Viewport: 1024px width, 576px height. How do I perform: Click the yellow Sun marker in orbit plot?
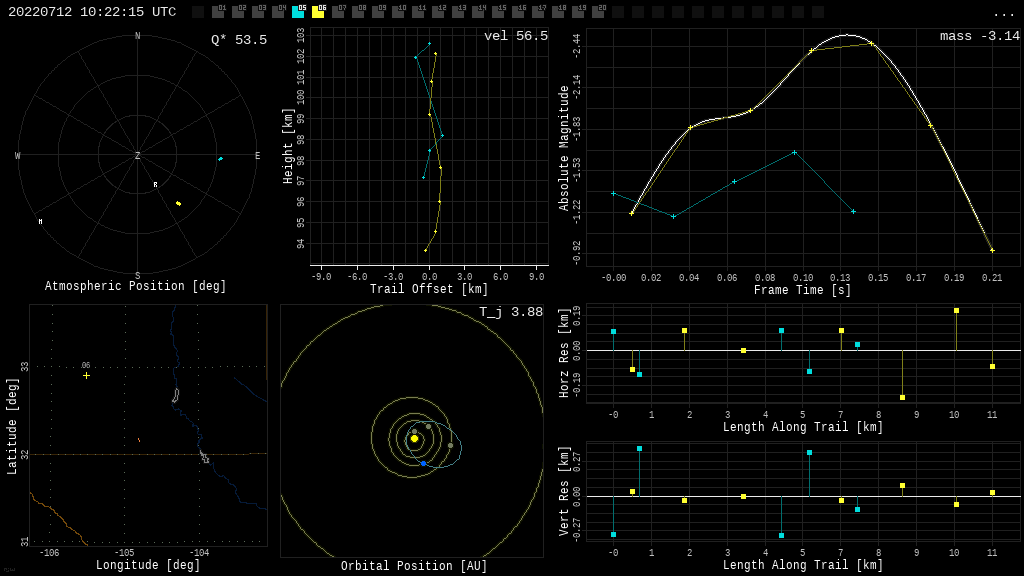tap(414, 438)
